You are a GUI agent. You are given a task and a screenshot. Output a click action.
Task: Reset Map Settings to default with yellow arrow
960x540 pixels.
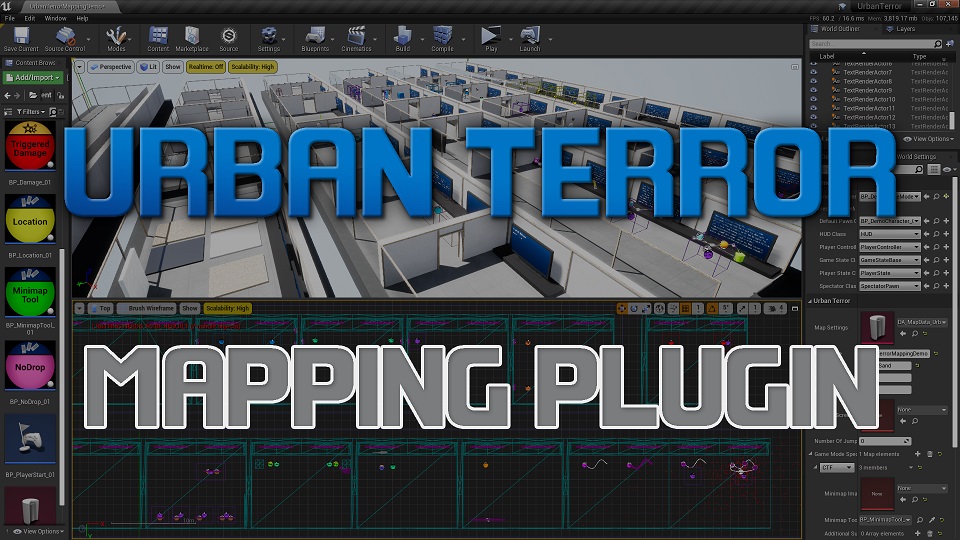coord(925,334)
